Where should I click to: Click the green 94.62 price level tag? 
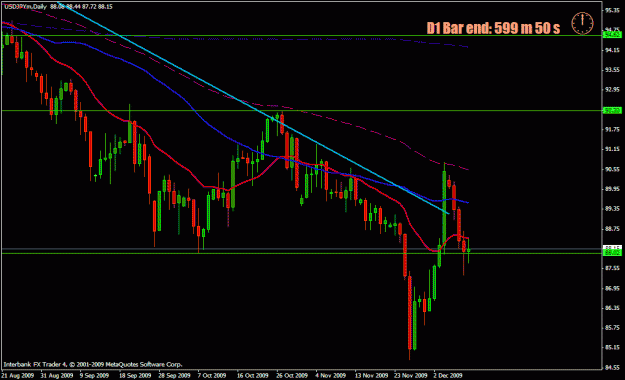click(612, 35)
